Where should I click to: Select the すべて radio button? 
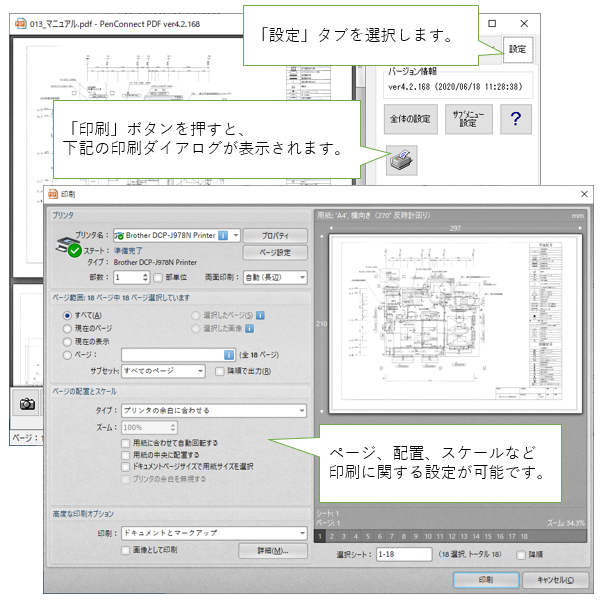click(x=68, y=313)
